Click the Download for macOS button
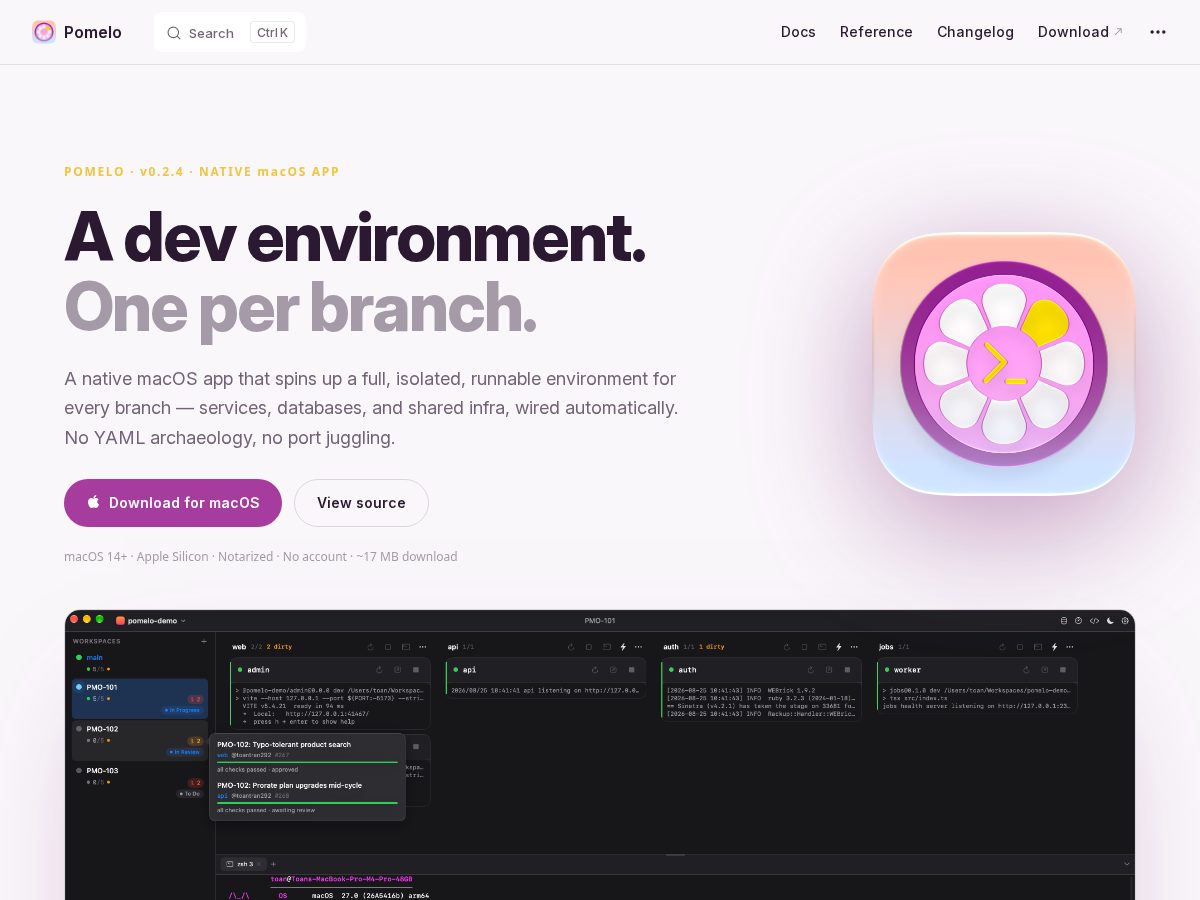1200x900 pixels. coord(173,503)
